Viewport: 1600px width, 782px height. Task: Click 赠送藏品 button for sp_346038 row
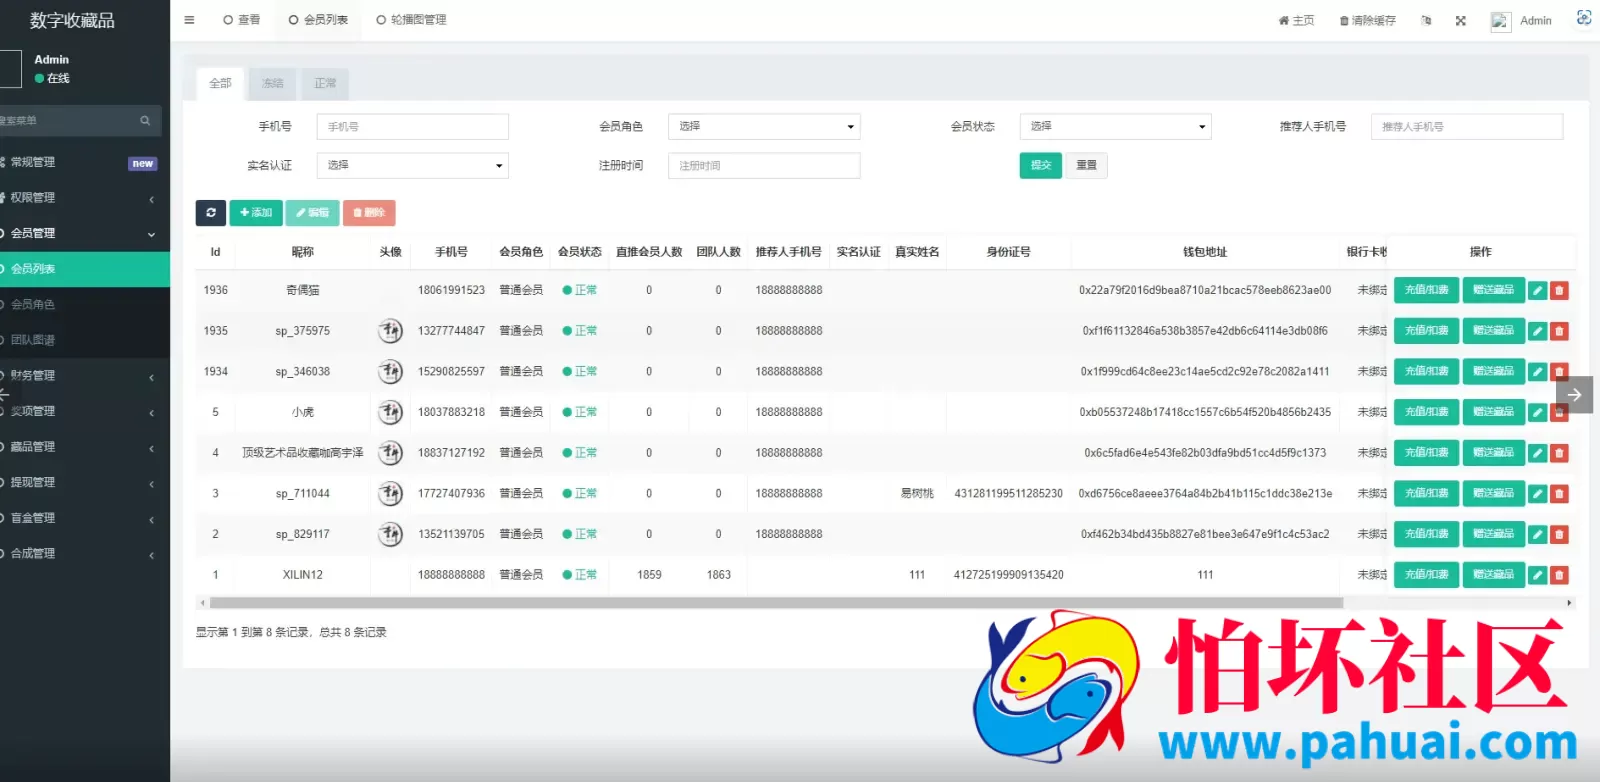click(1493, 371)
